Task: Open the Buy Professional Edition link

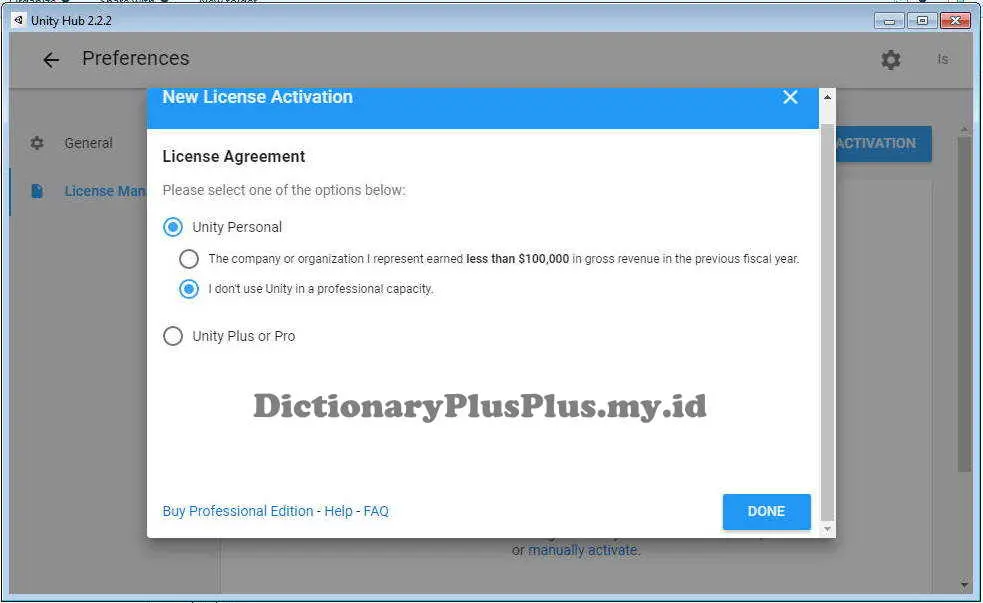Action: (238, 511)
